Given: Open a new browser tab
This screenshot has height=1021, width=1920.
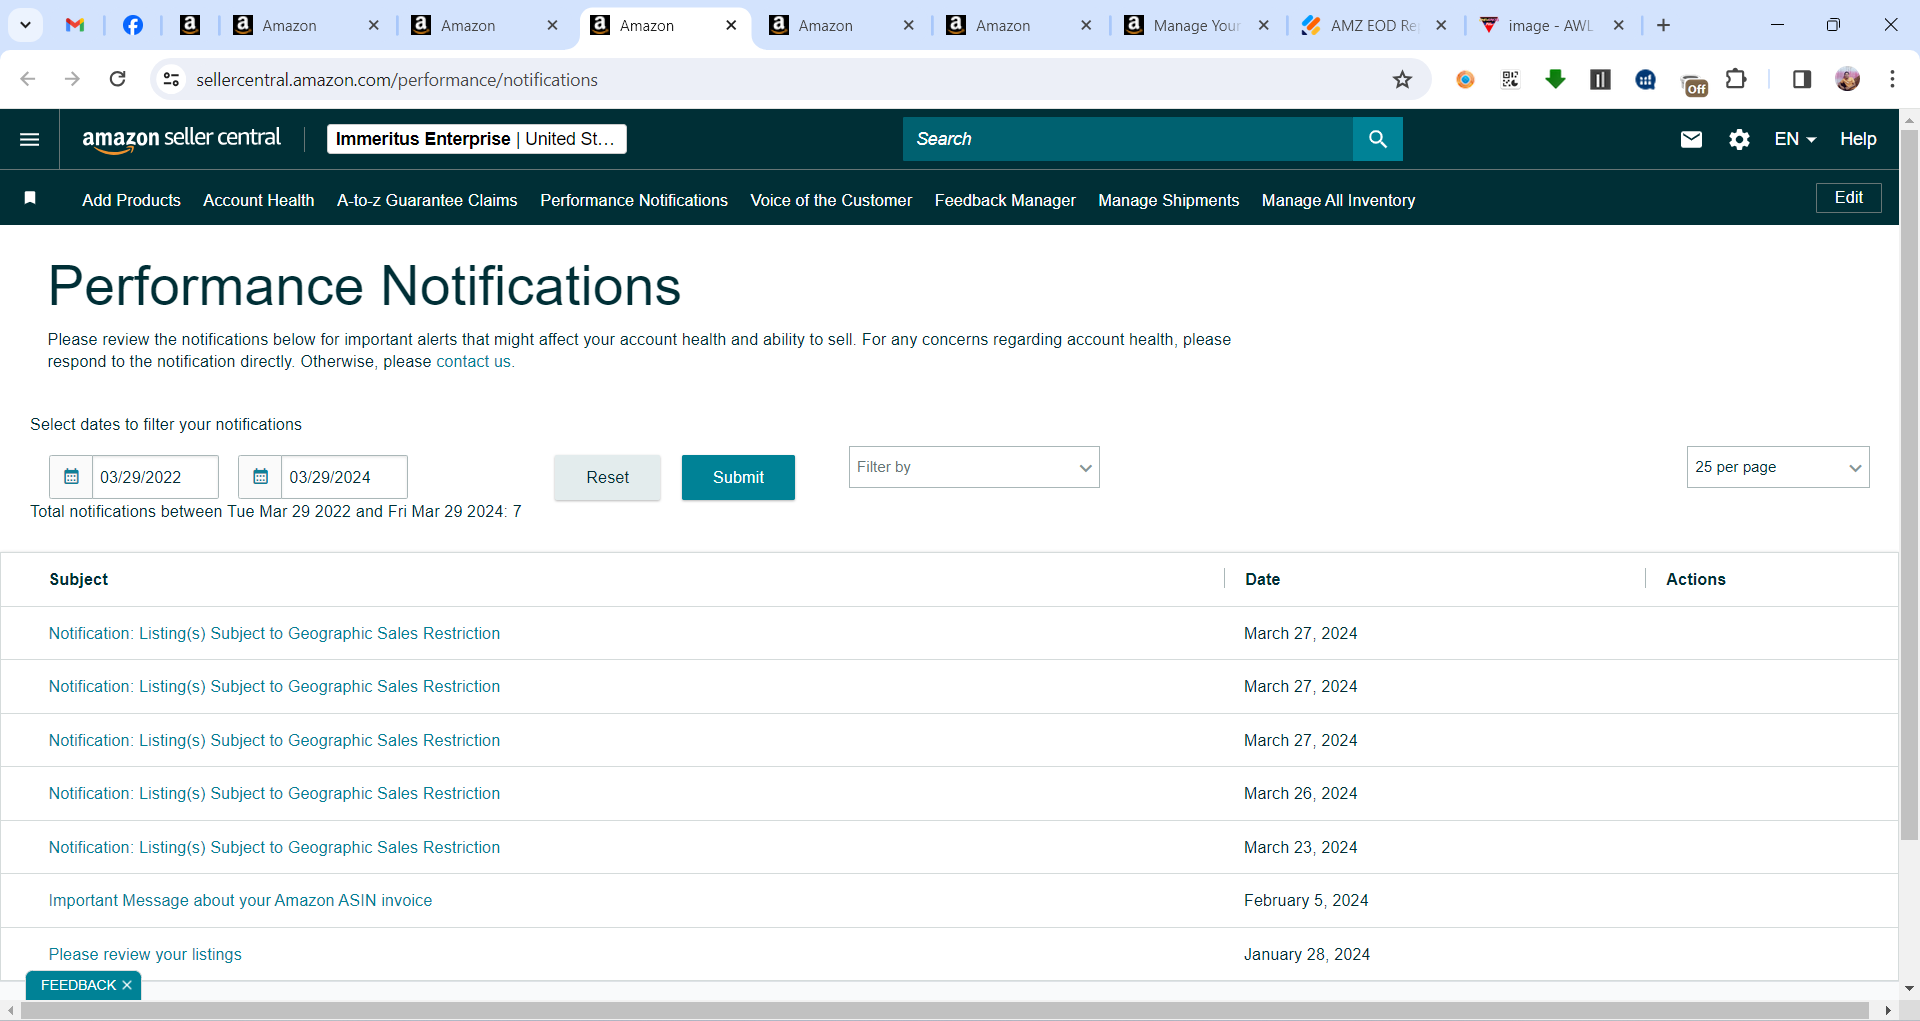Looking at the screenshot, I should point(1663,25).
